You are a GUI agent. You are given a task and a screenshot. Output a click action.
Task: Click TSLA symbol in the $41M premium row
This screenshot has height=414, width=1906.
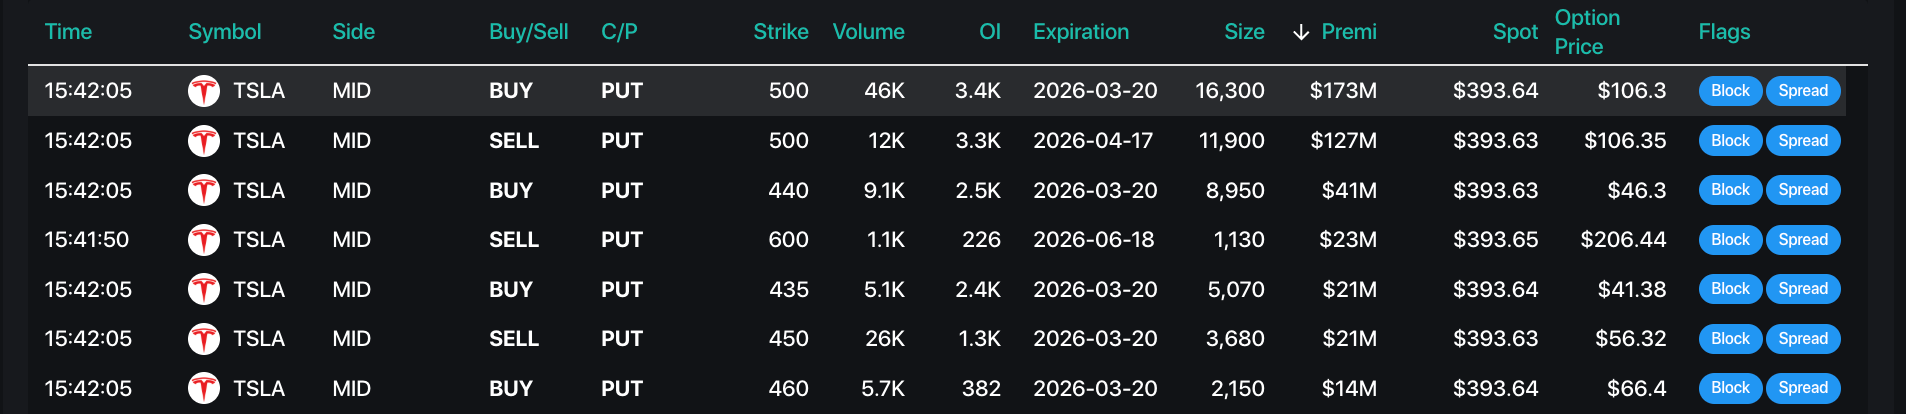pyautogui.click(x=259, y=190)
